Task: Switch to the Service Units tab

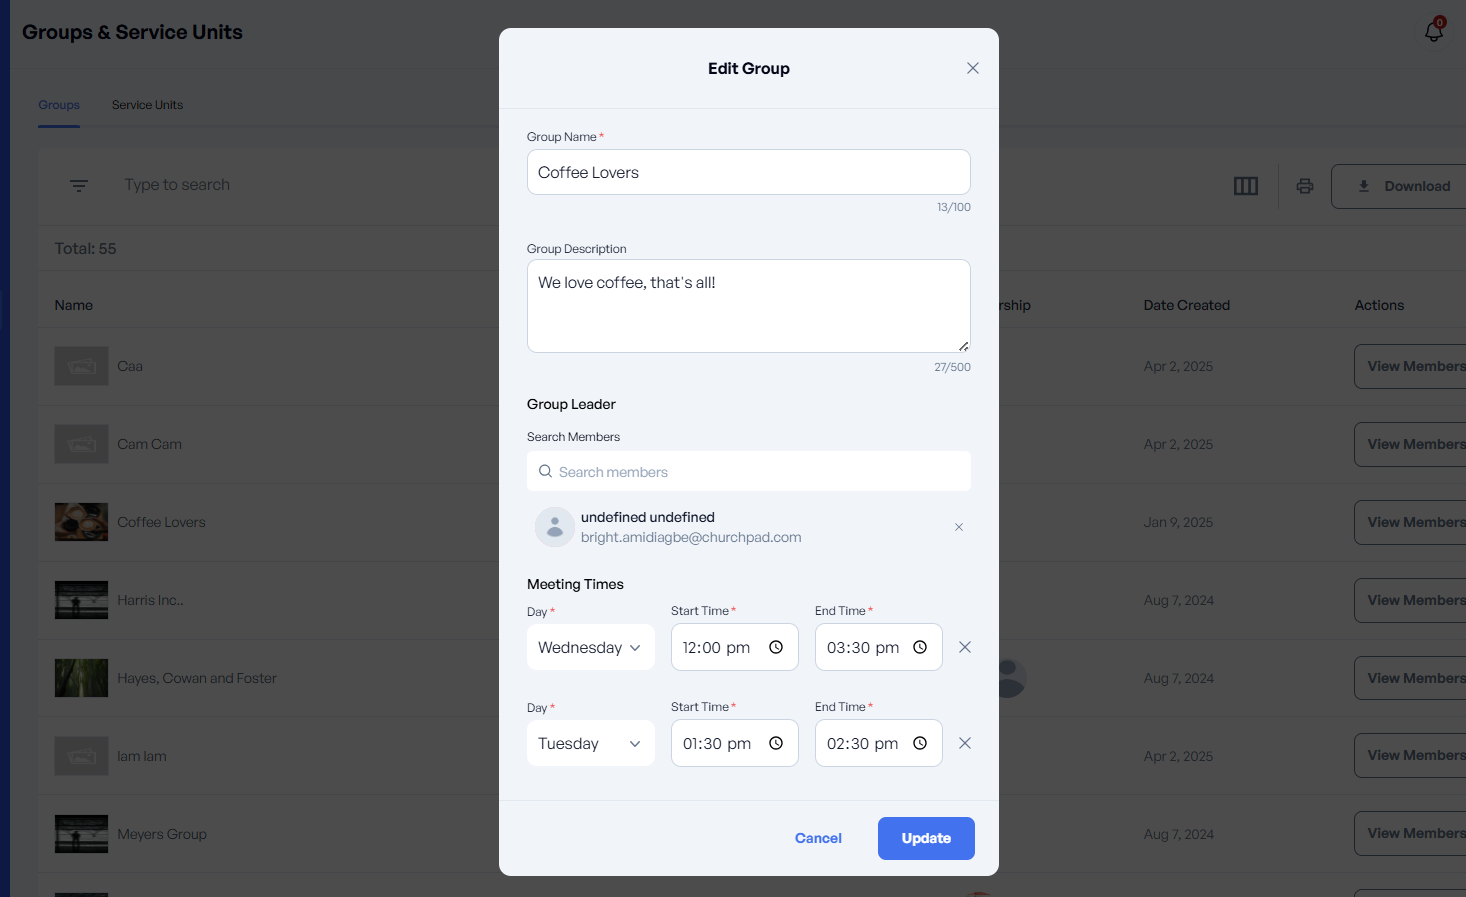Action: (x=147, y=105)
